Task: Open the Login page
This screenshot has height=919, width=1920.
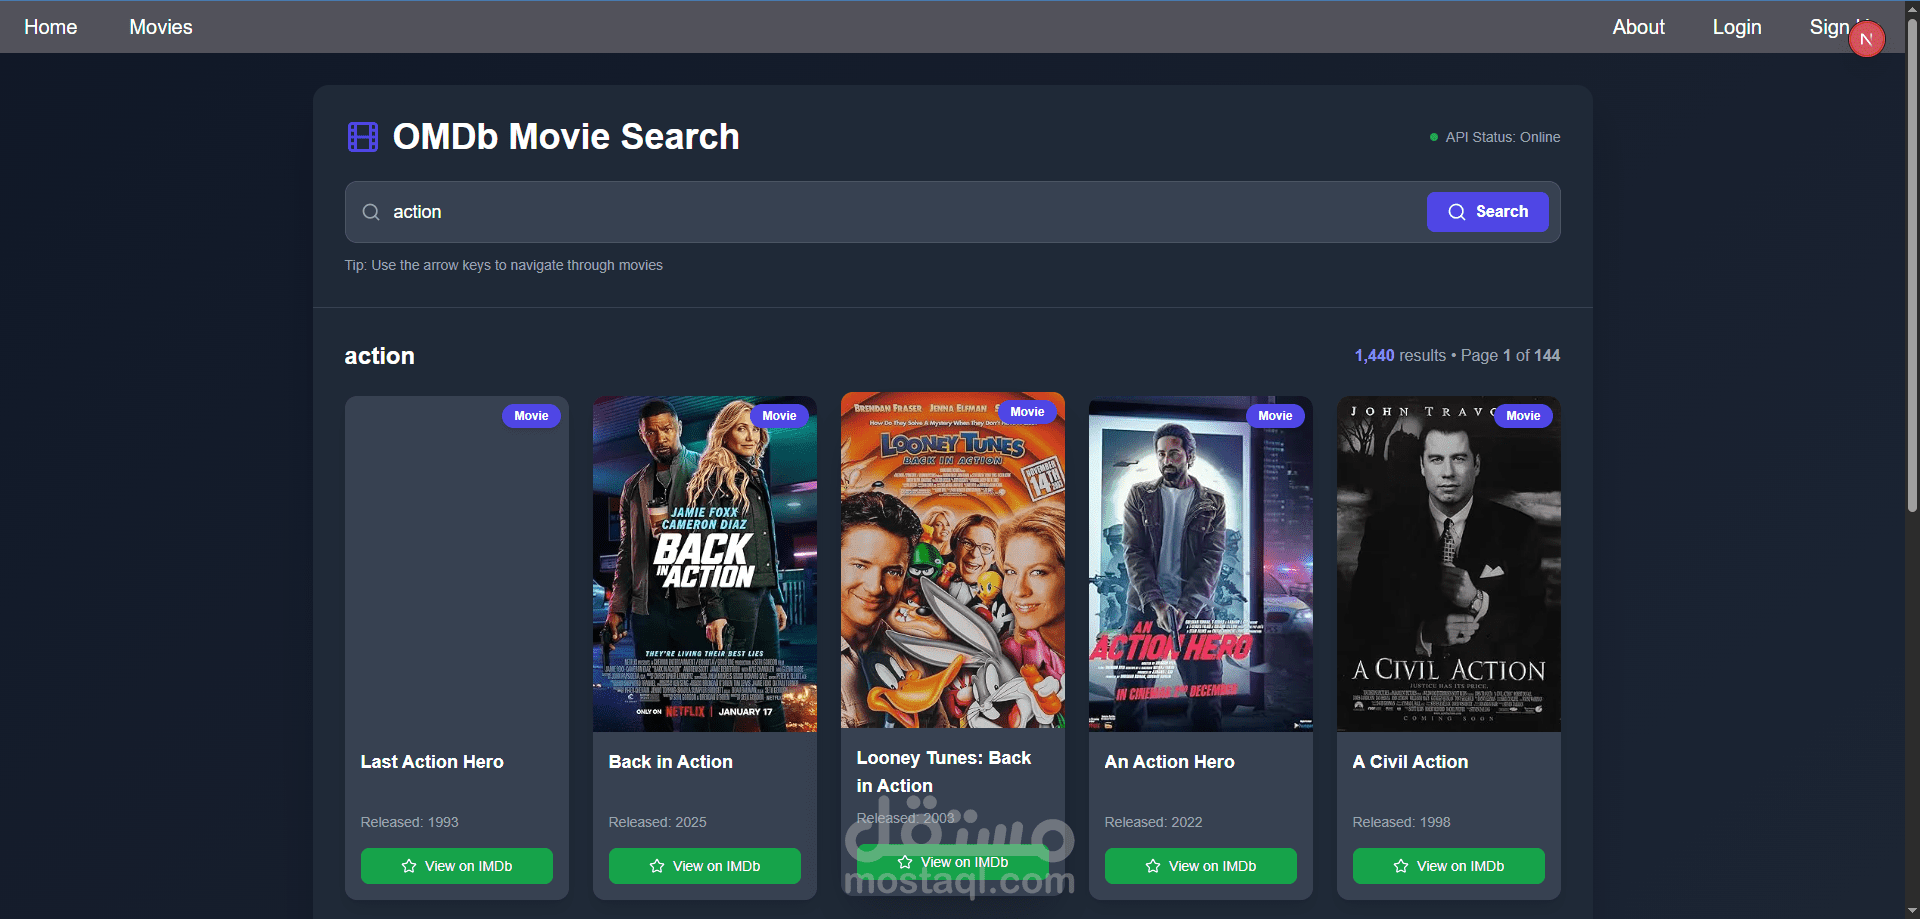Action: coord(1737,27)
